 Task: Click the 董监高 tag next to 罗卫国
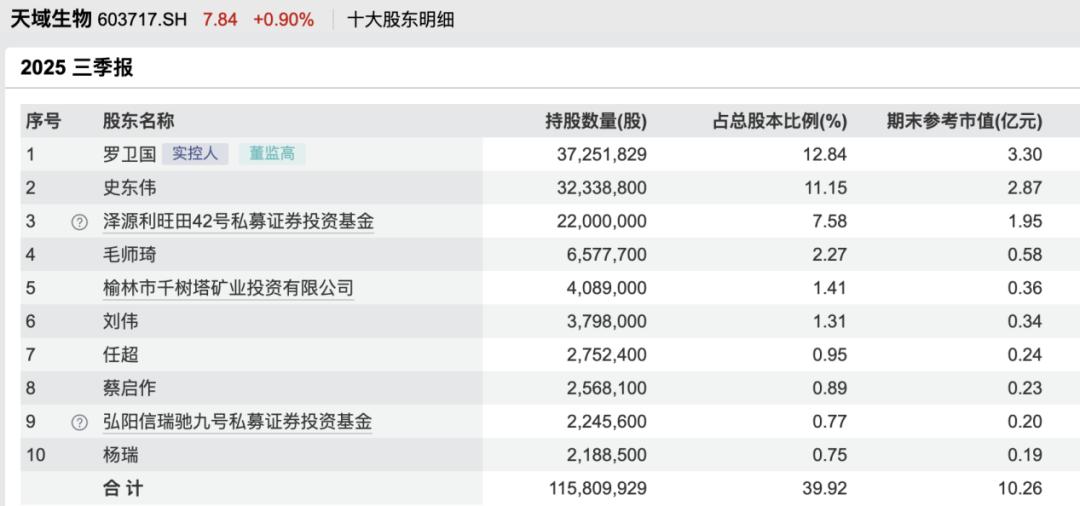pyautogui.click(x=271, y=154)
